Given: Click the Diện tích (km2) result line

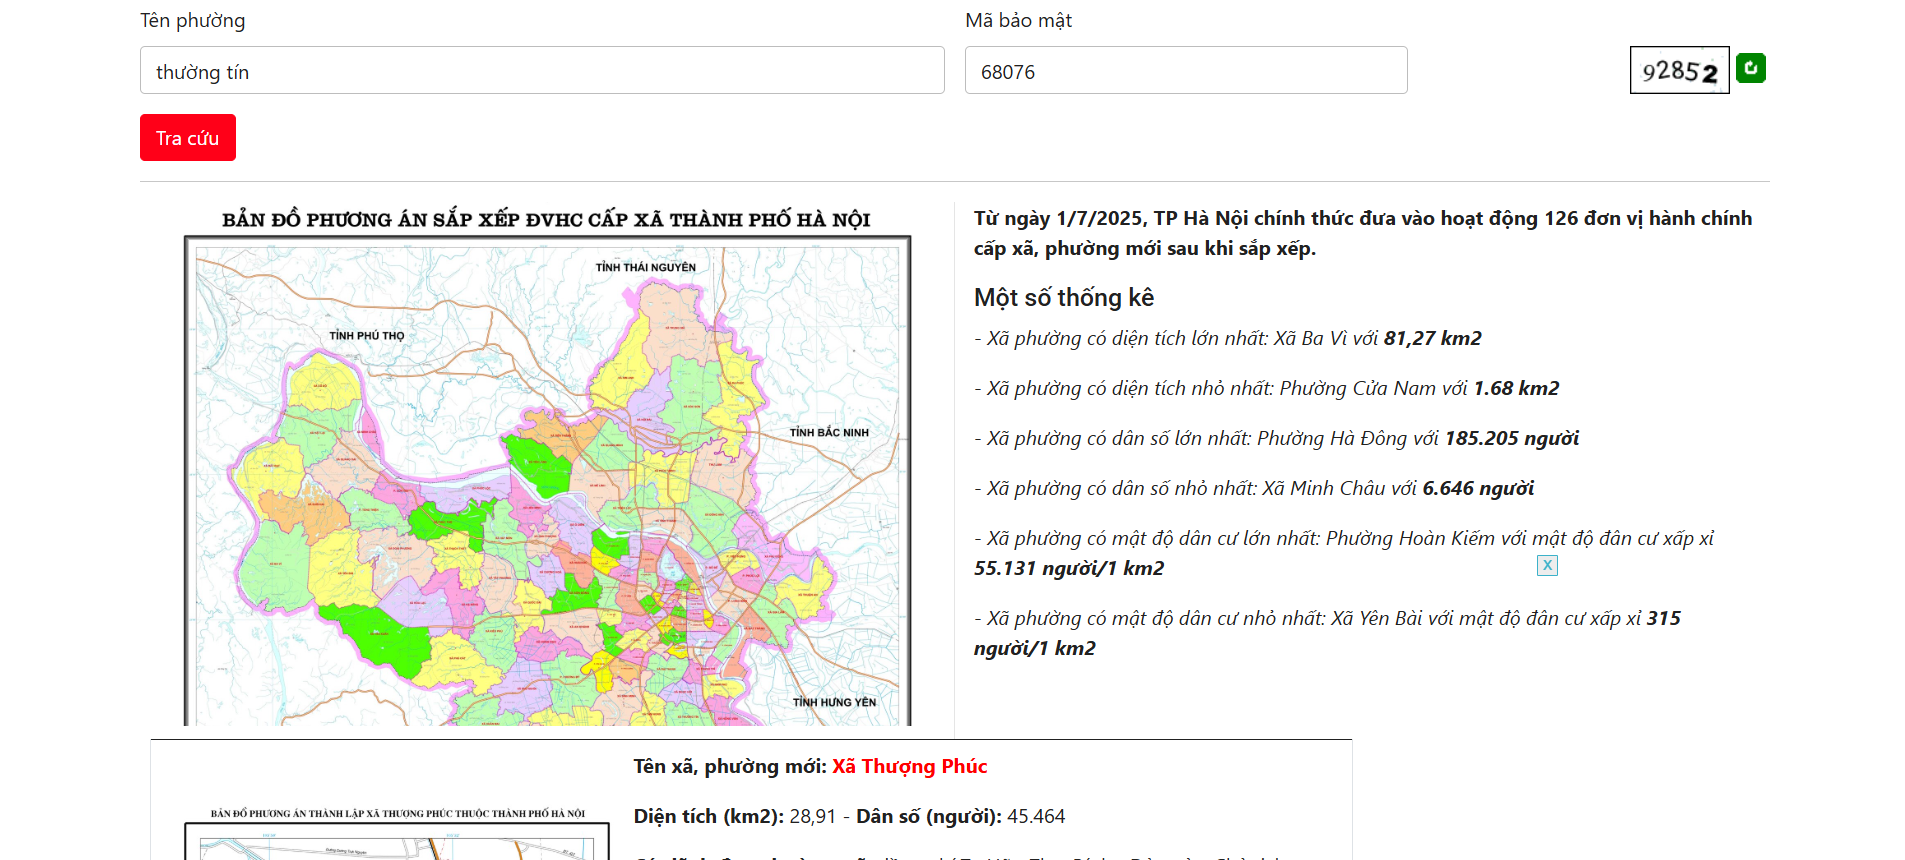Looking at the screenshot, I should click(x=848, y=816).
